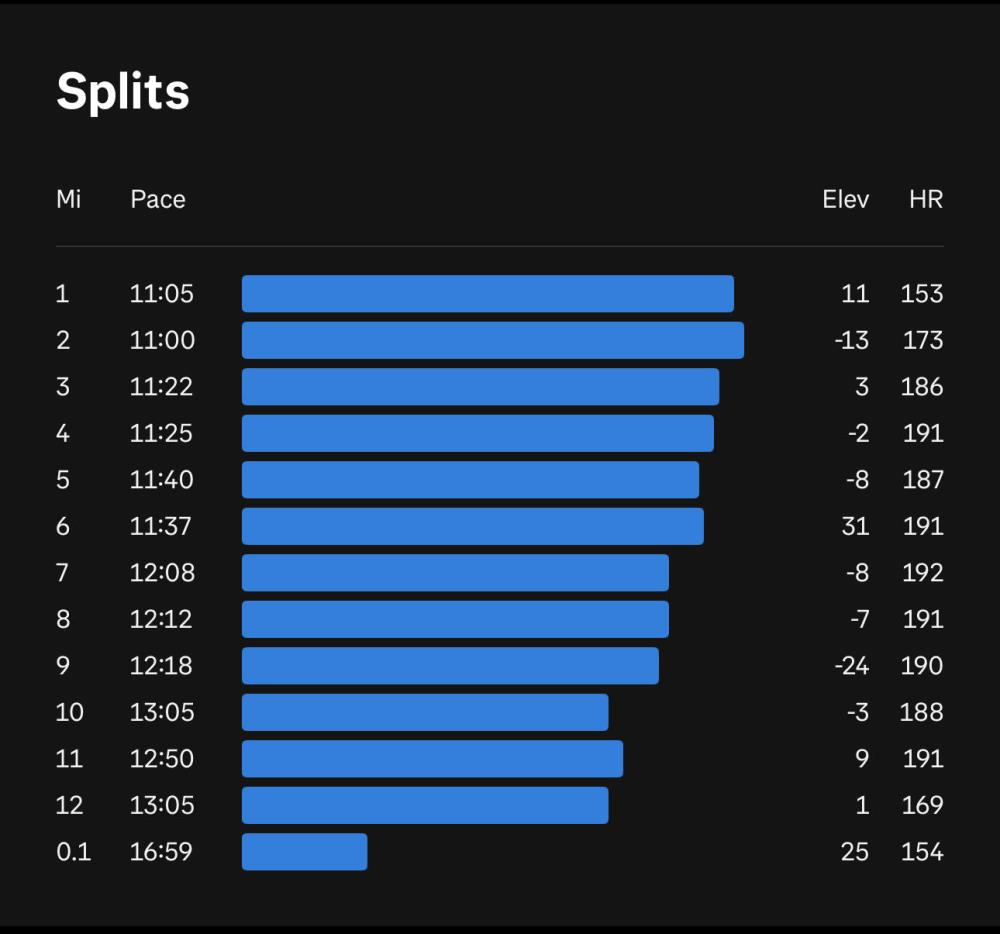Click the pace bar for mile 1
The width and height of the screenshot is (1000, 934).
tap(487, 294)
